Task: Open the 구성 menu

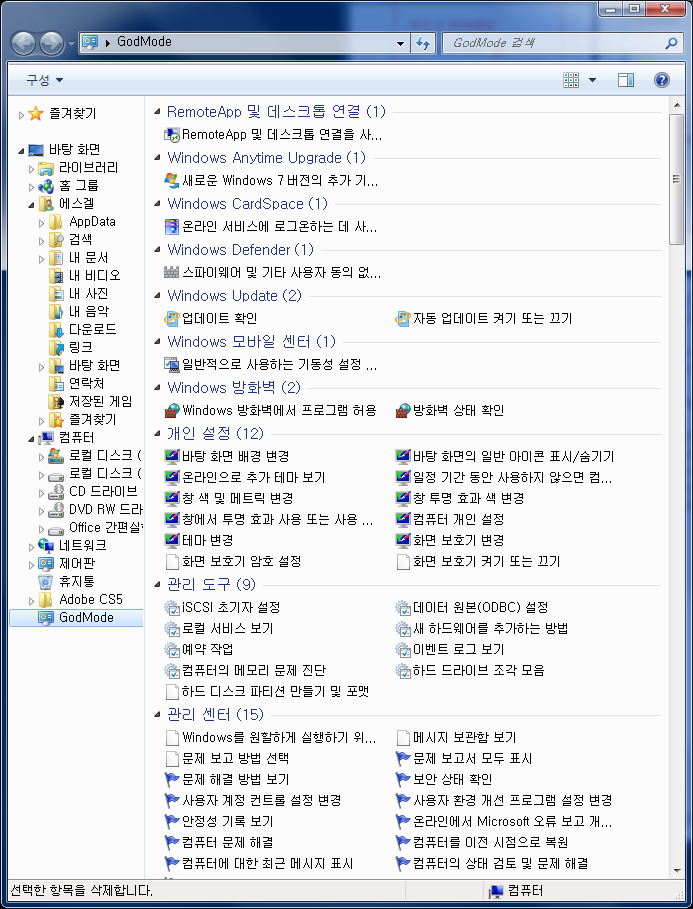Action: (44, 80)
